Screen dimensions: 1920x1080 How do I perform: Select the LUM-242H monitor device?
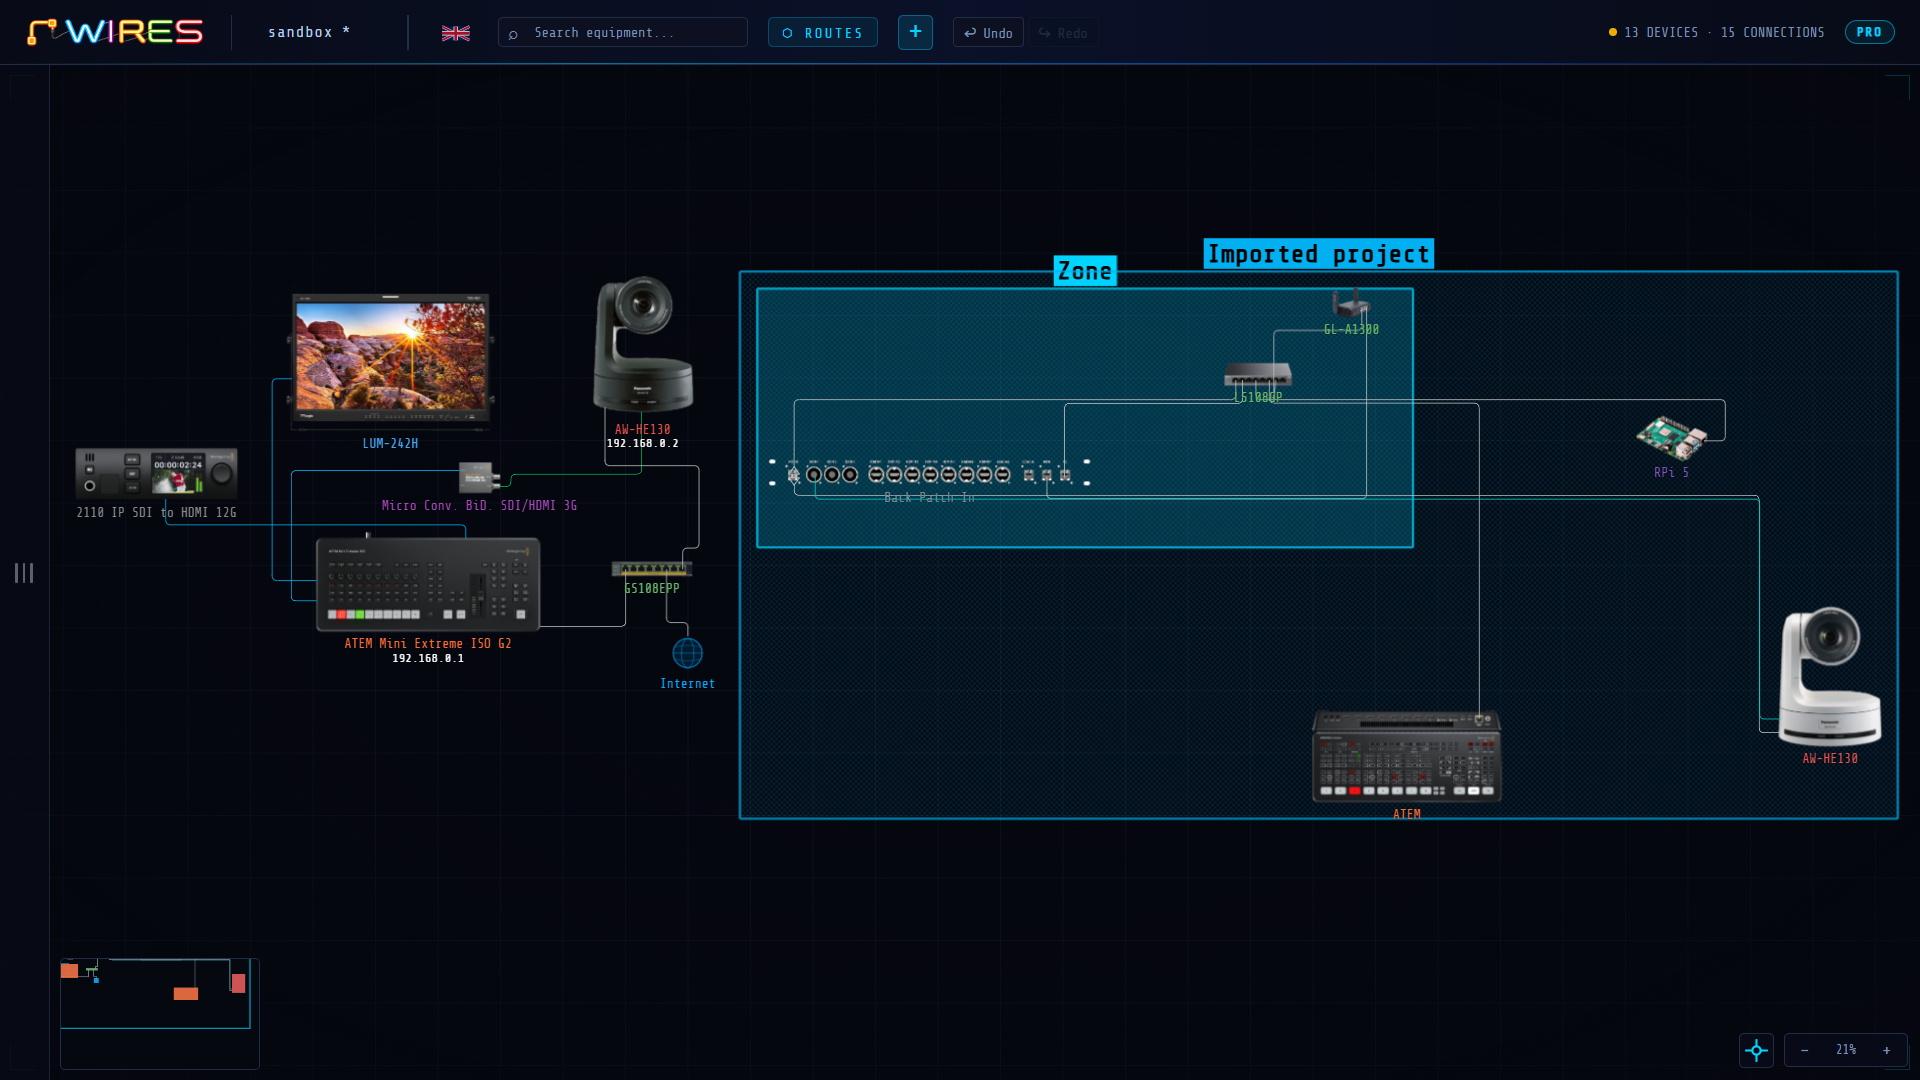pyautogui.click(x=390, y=361)
